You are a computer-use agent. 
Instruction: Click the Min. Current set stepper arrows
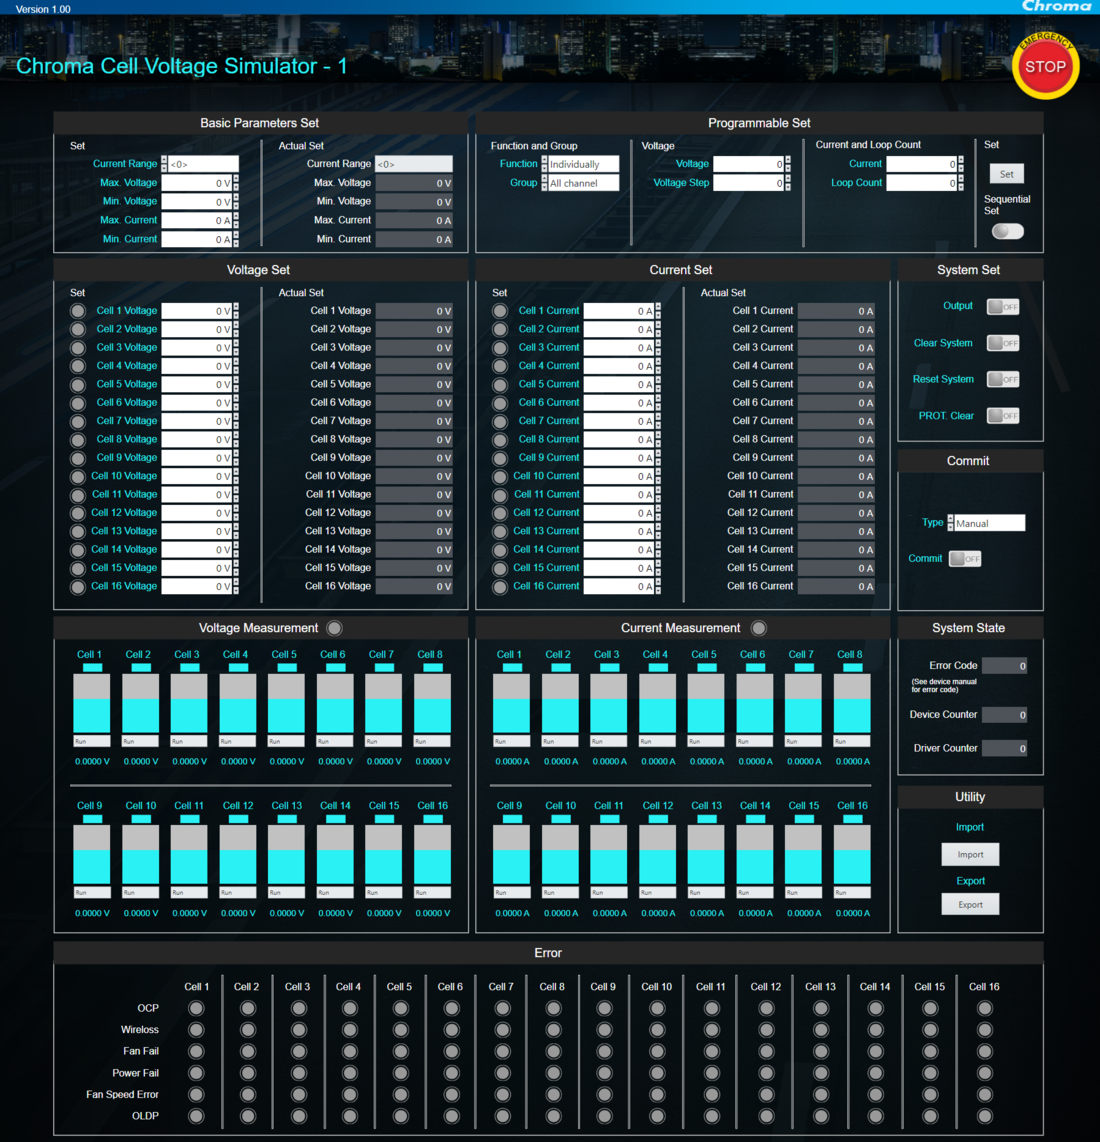(236, 239)
